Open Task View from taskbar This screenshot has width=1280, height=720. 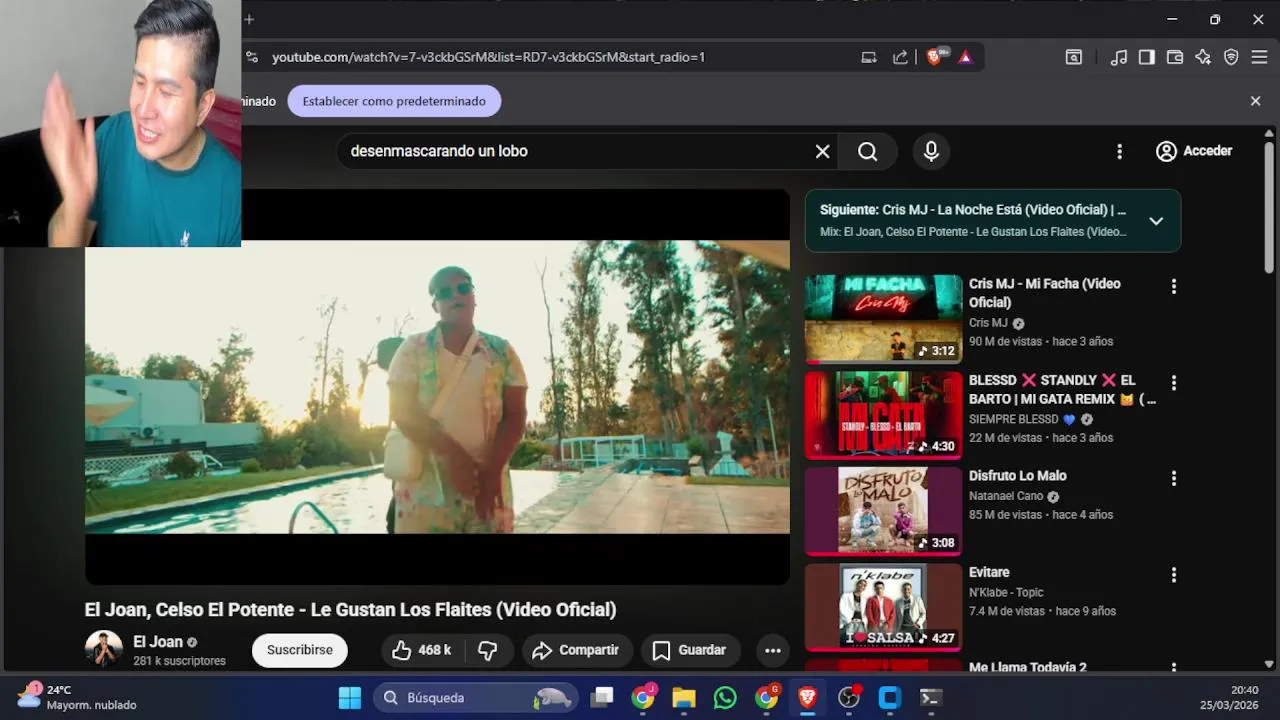[x=602, y=698]
